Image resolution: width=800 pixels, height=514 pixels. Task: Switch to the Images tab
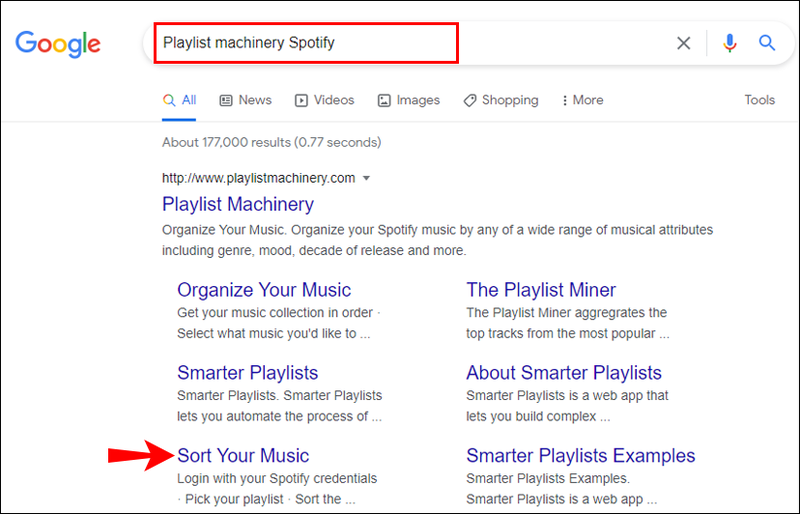point(409,100)
